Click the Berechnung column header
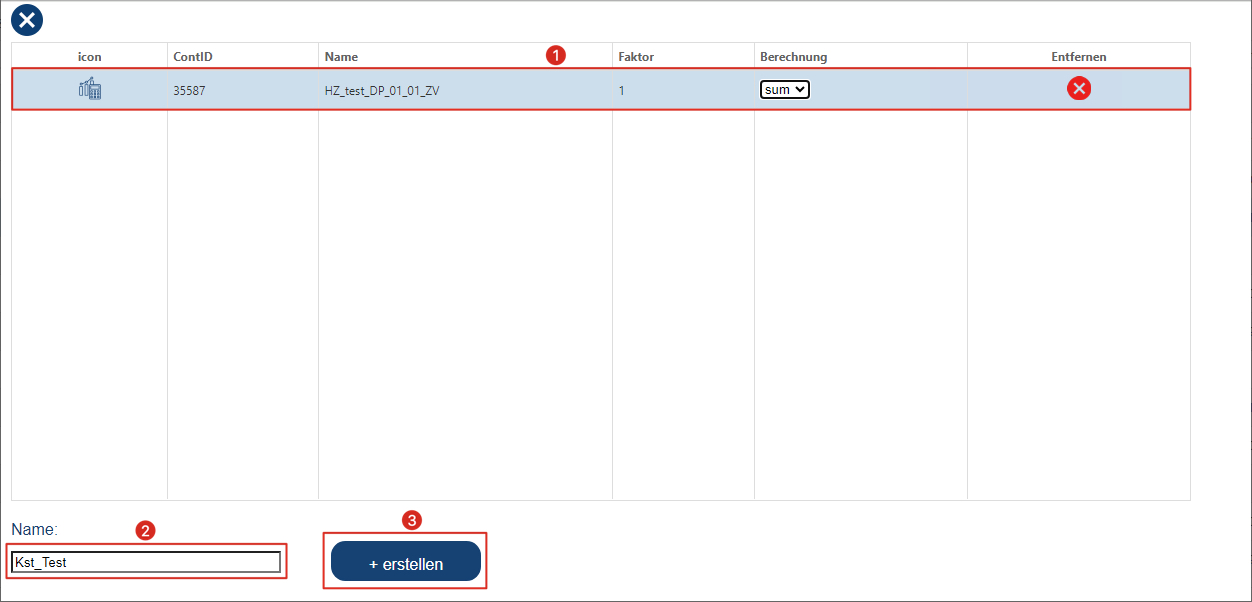This screenshot has width=1252, height=602. click(x=793, y=57)
